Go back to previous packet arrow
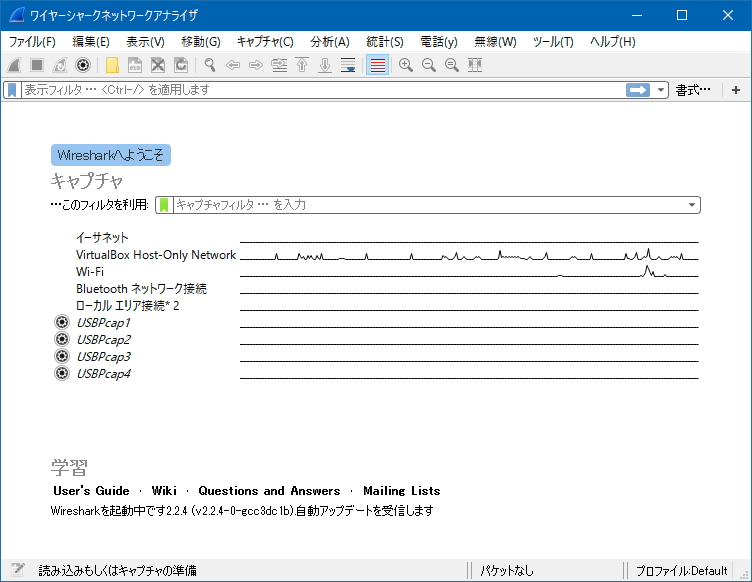 [233, 65]
